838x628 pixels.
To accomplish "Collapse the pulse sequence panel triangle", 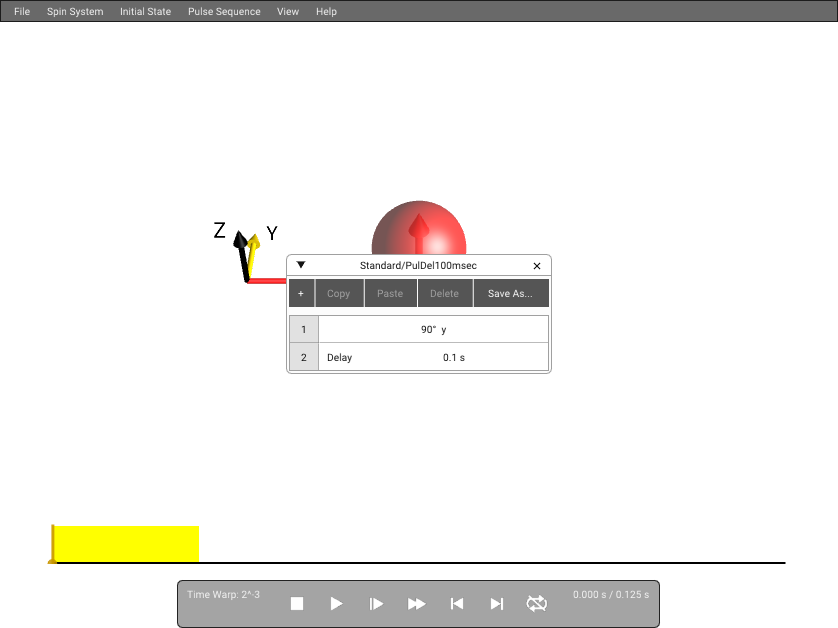I will (x=301, y=265).
